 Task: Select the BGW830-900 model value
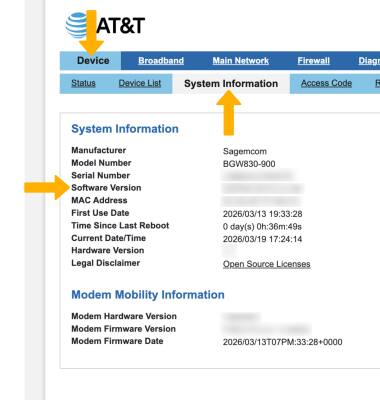249,164
